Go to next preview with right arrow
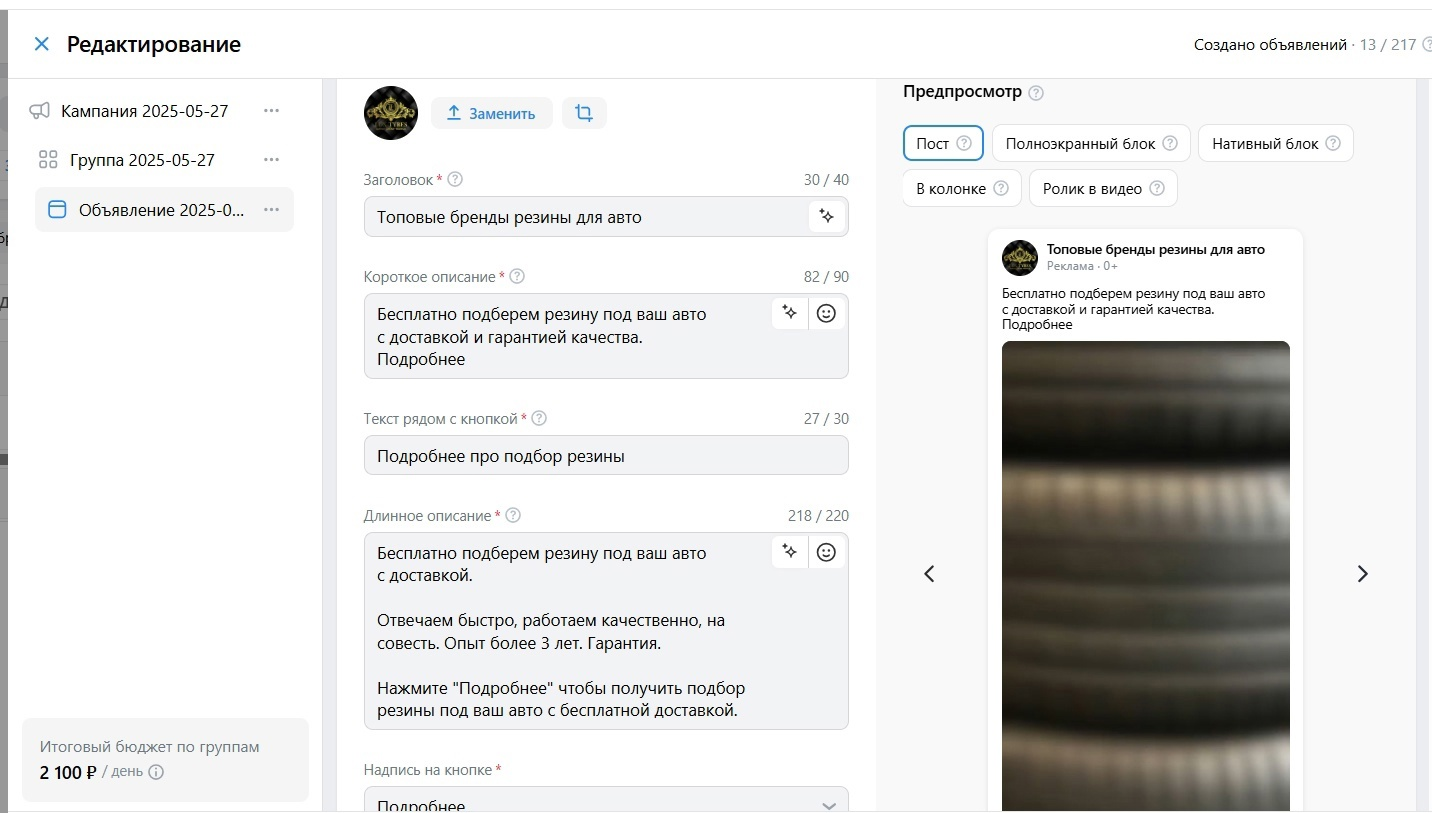 pyautogui.click(x=1362, y=574)
